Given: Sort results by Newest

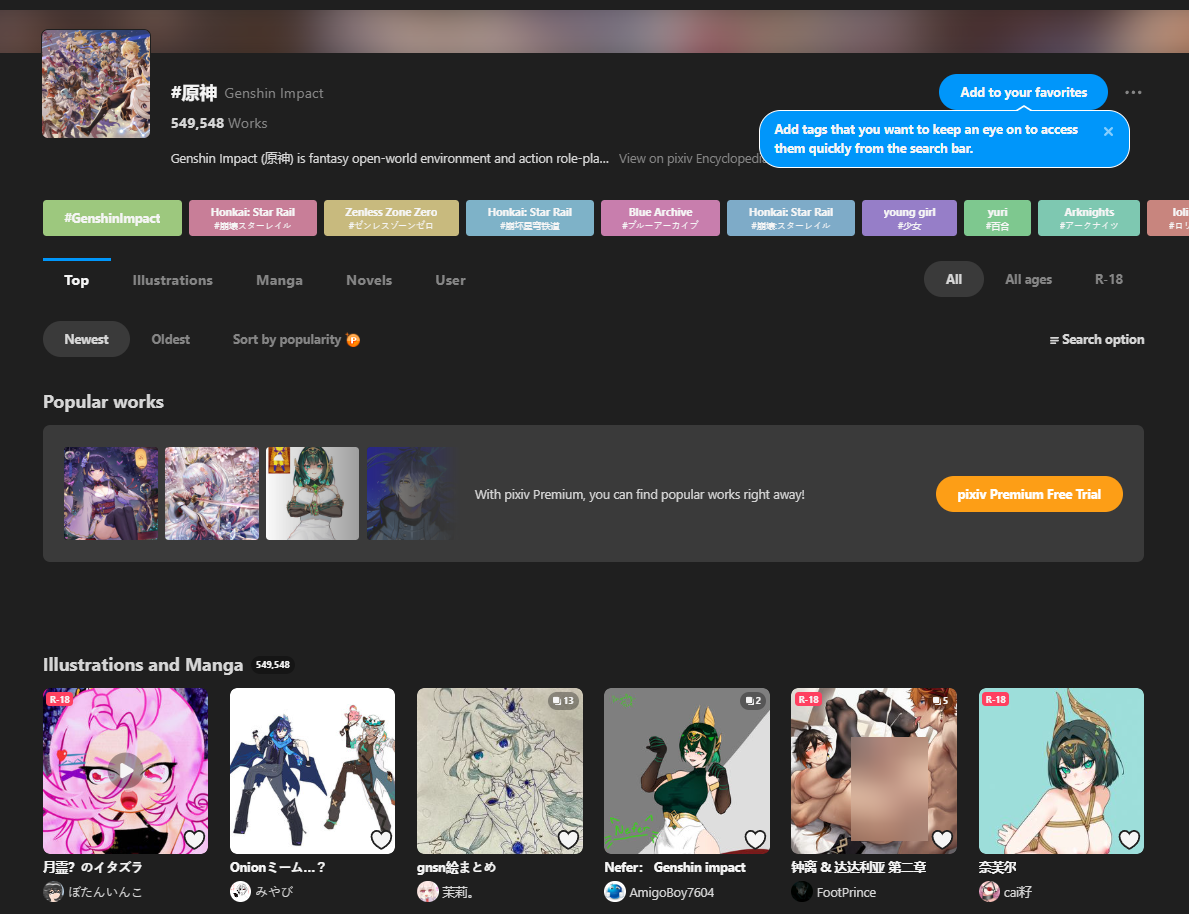Looking at the screenshot, I should [86, 339].
